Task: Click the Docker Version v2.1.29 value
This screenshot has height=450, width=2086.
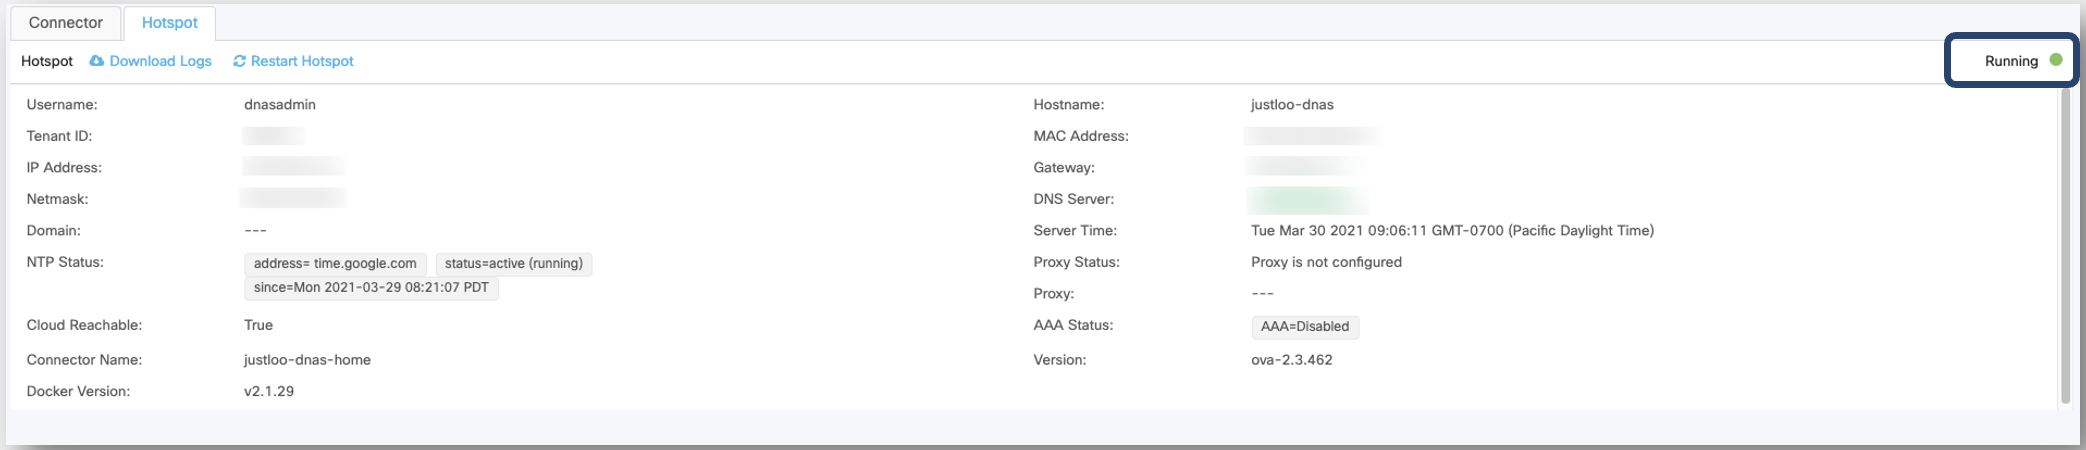Action: (269, 392)
